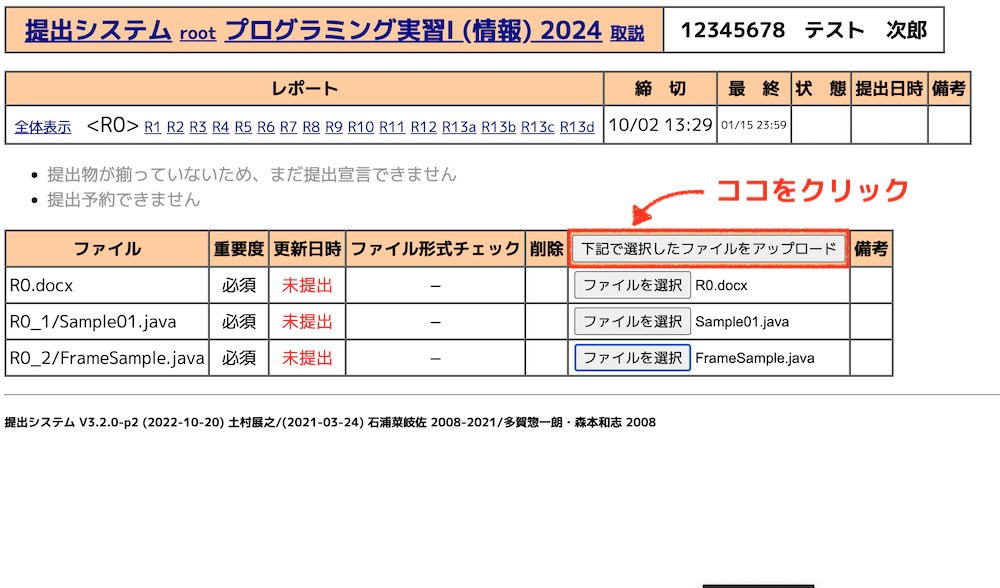Choose file for R0_2/FrameSample.java row
1000x588 pixels.
632,357
